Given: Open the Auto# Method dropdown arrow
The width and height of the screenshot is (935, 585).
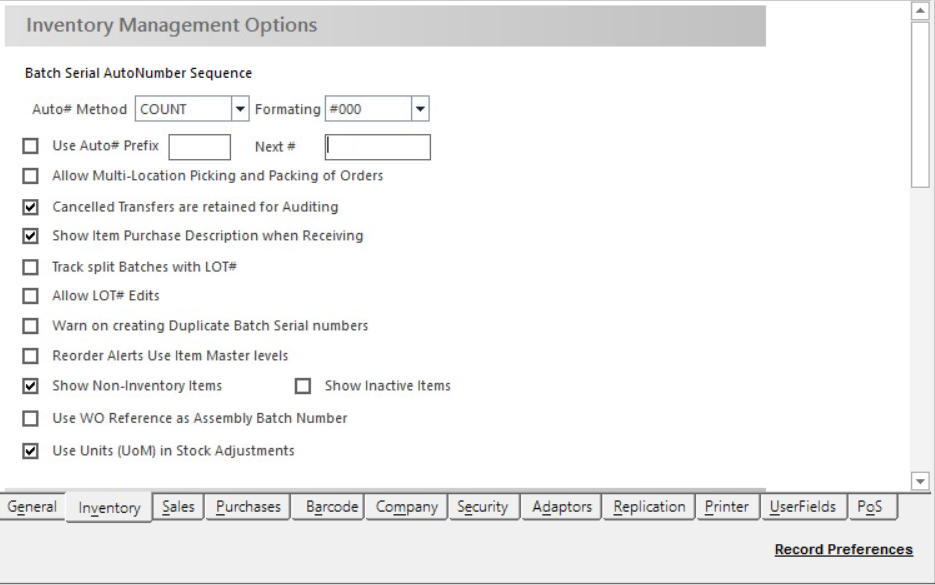Looking at the screenshot, I should (240, 109).
